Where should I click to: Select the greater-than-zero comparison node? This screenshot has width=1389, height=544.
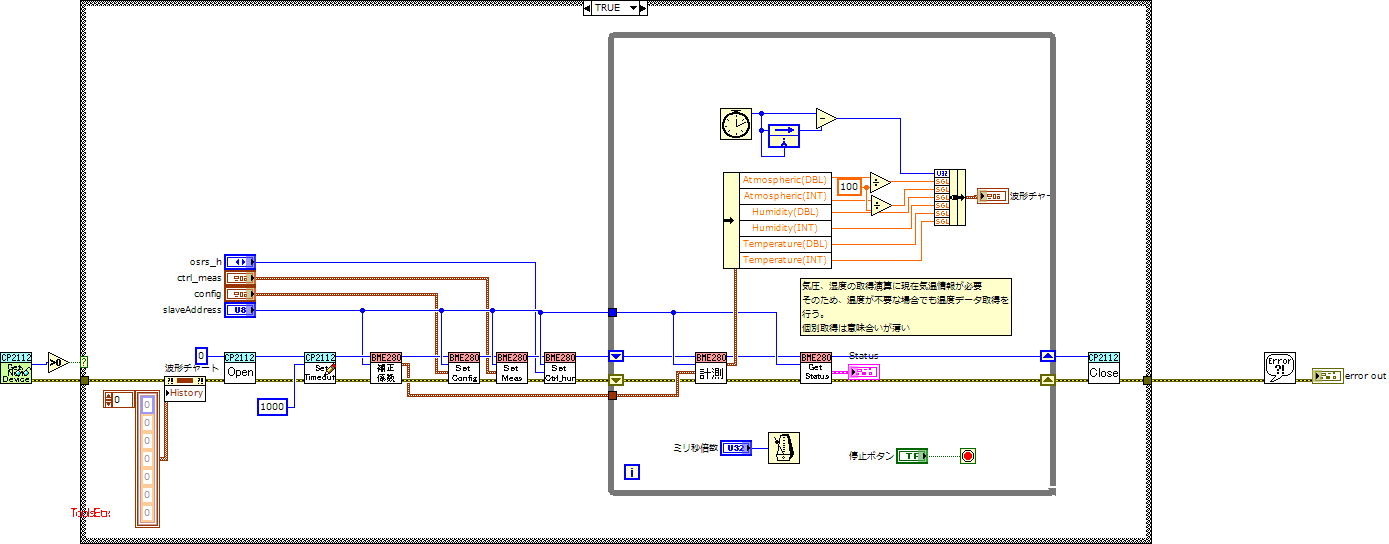click(x=58, y=362)
